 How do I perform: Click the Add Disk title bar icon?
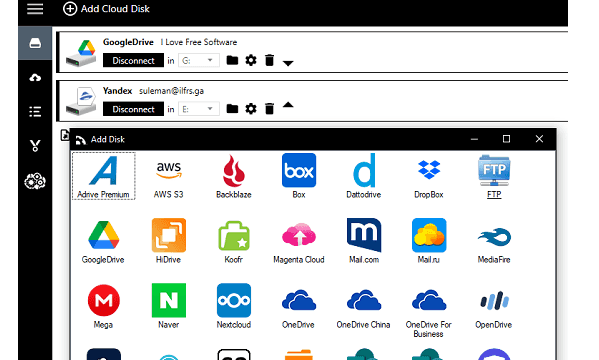point(81,140)
